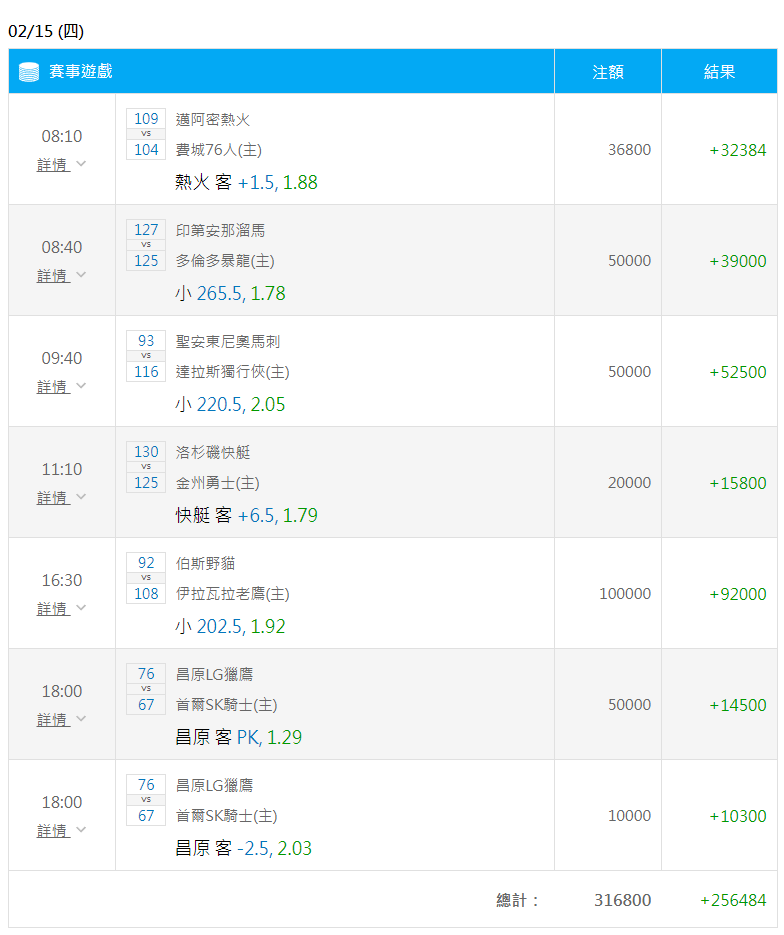
Task: Select the 快艇 客 +6.5 bet line
Action: [x=246, y=516]
